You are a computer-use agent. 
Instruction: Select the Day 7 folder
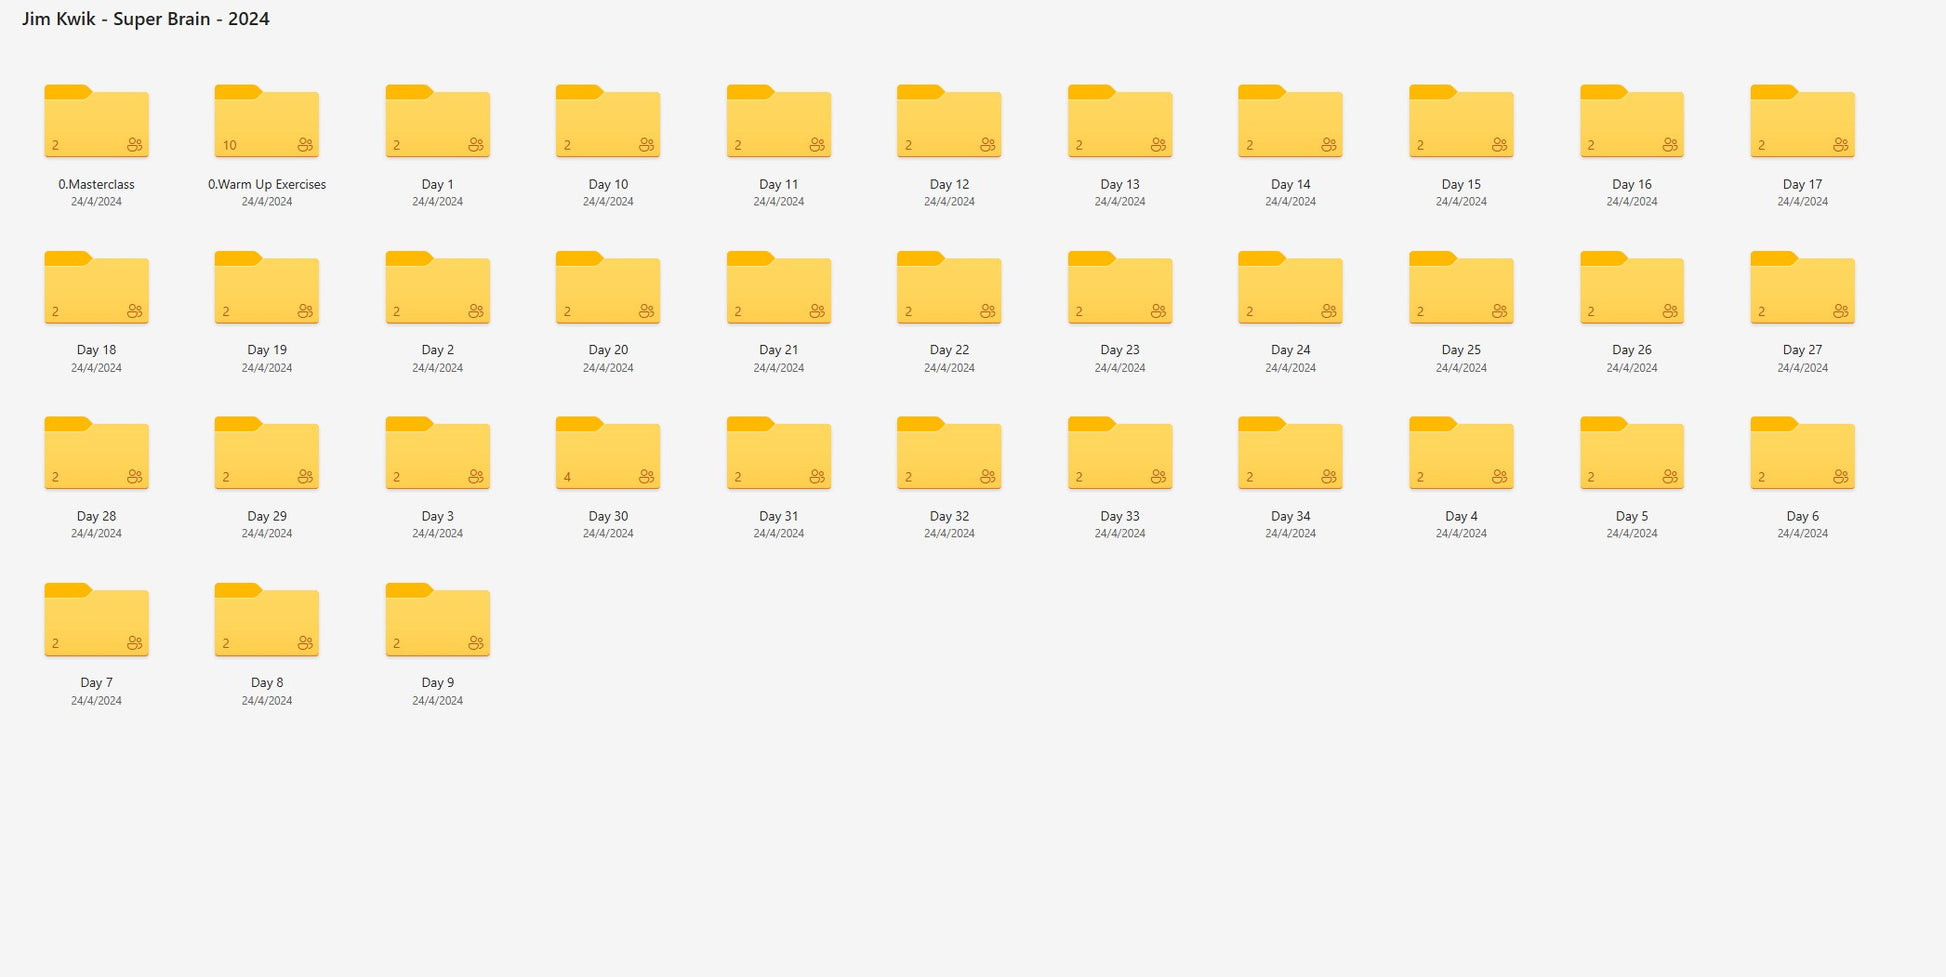[96, 620]
